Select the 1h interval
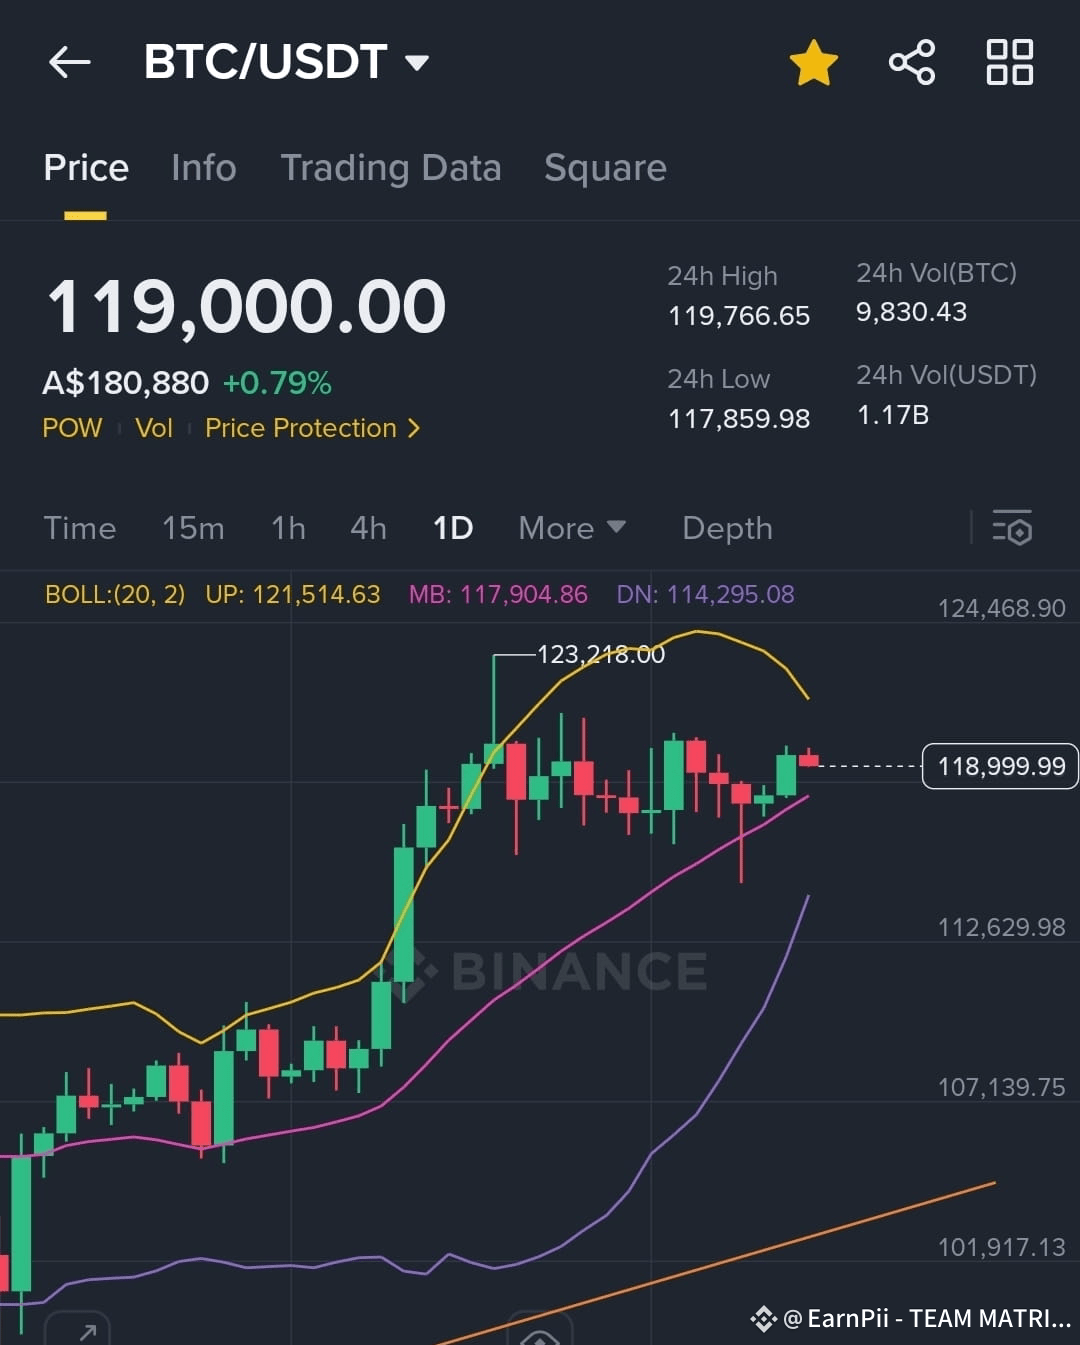 (x=288, y=528)
